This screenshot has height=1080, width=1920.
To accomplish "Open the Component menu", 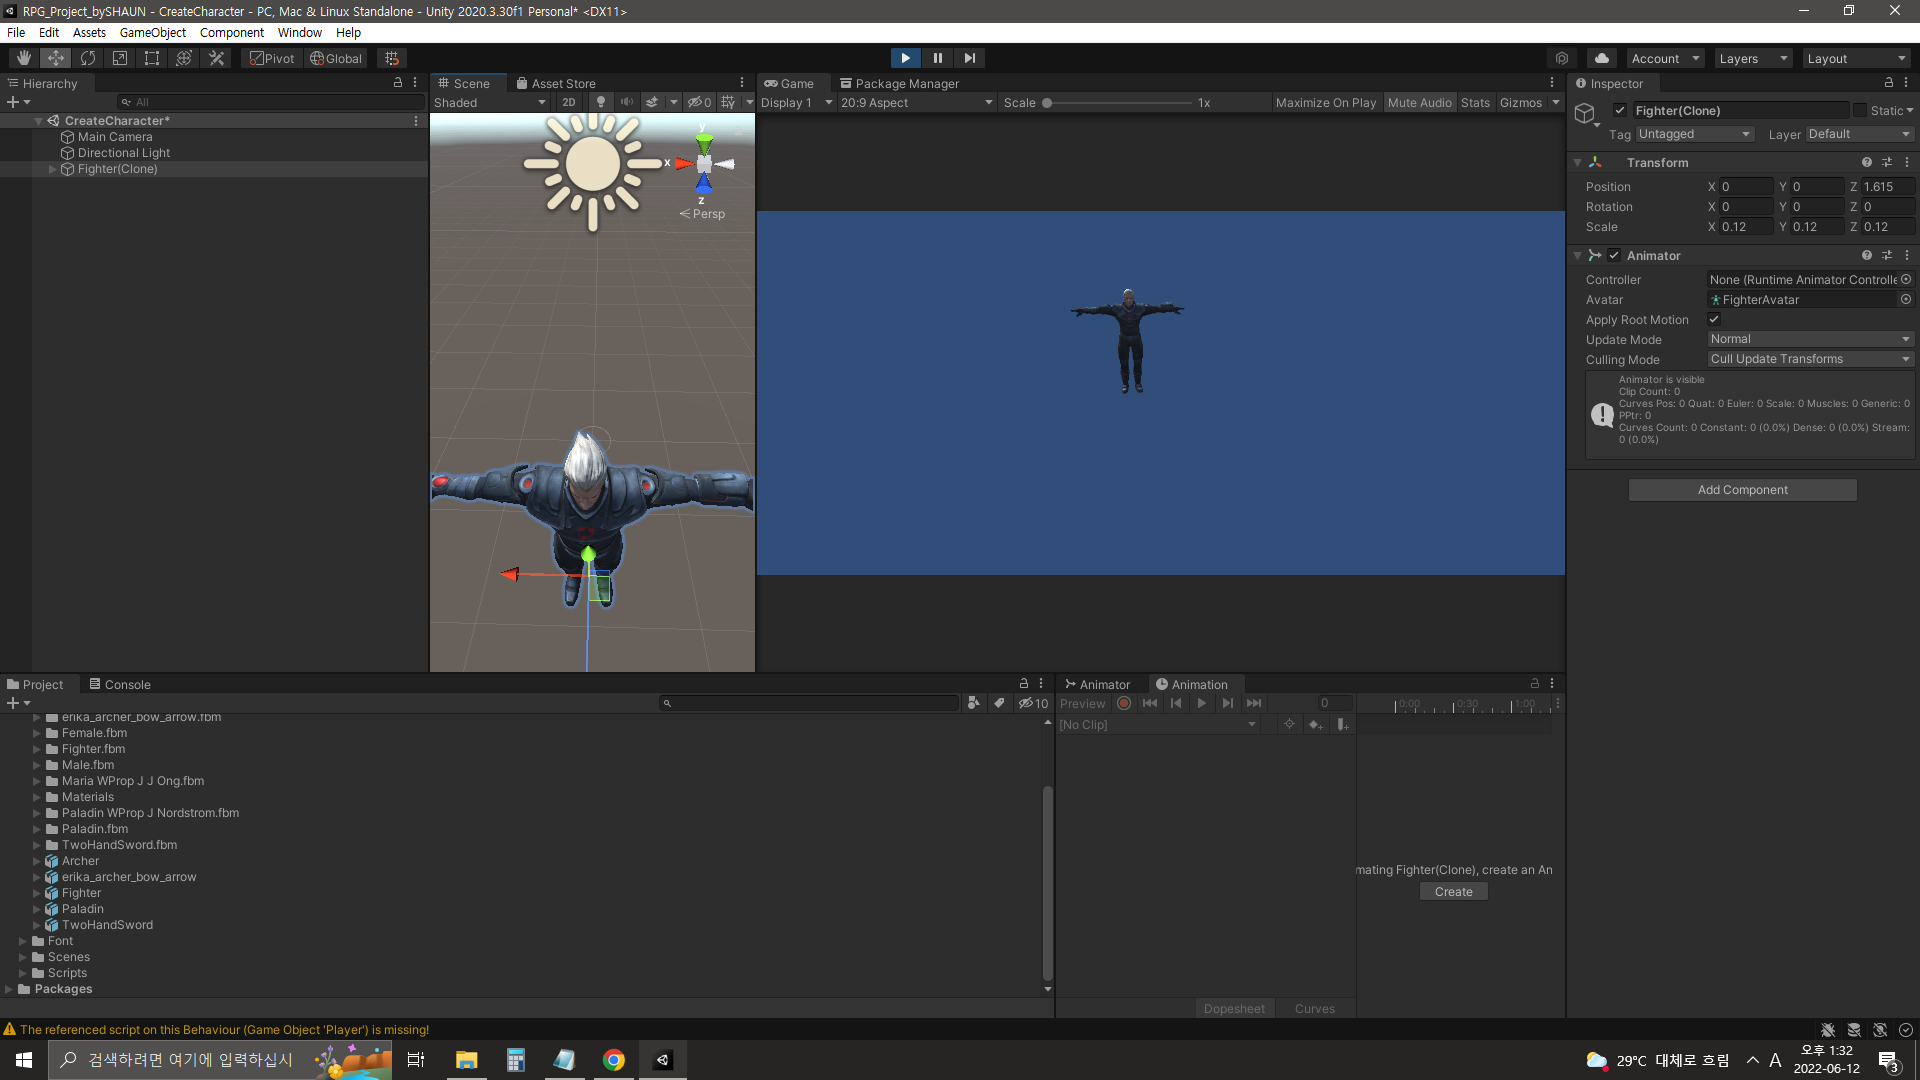I will click(232, 32).
